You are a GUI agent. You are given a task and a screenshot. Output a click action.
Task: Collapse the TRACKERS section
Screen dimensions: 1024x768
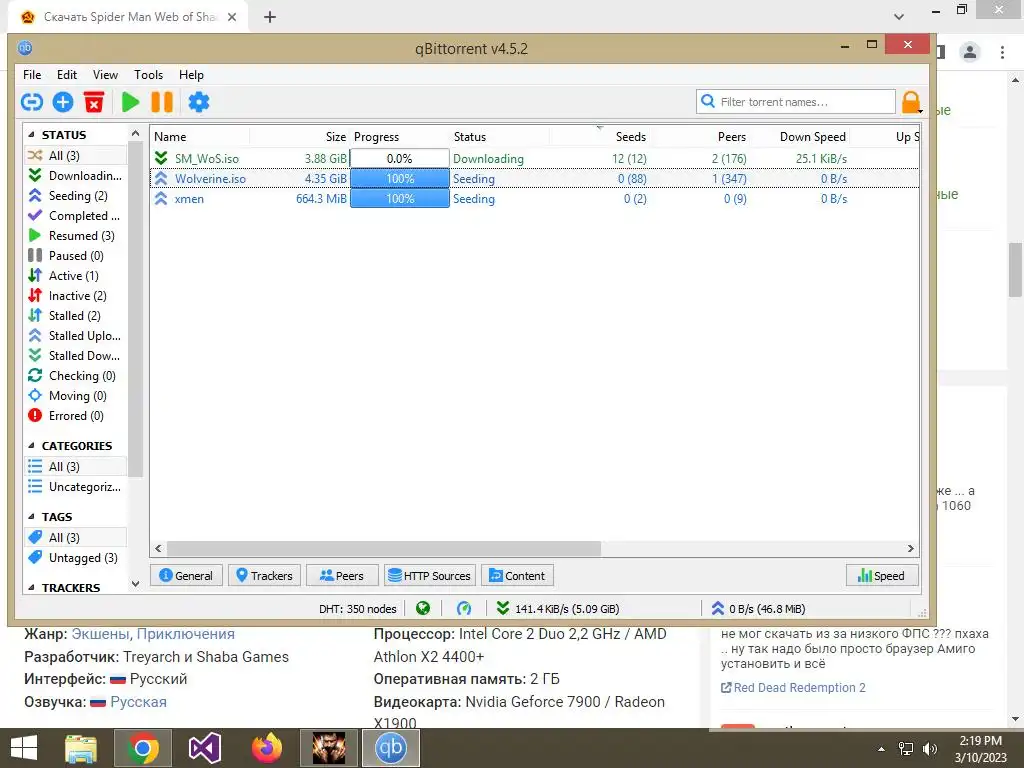point(31,588)
